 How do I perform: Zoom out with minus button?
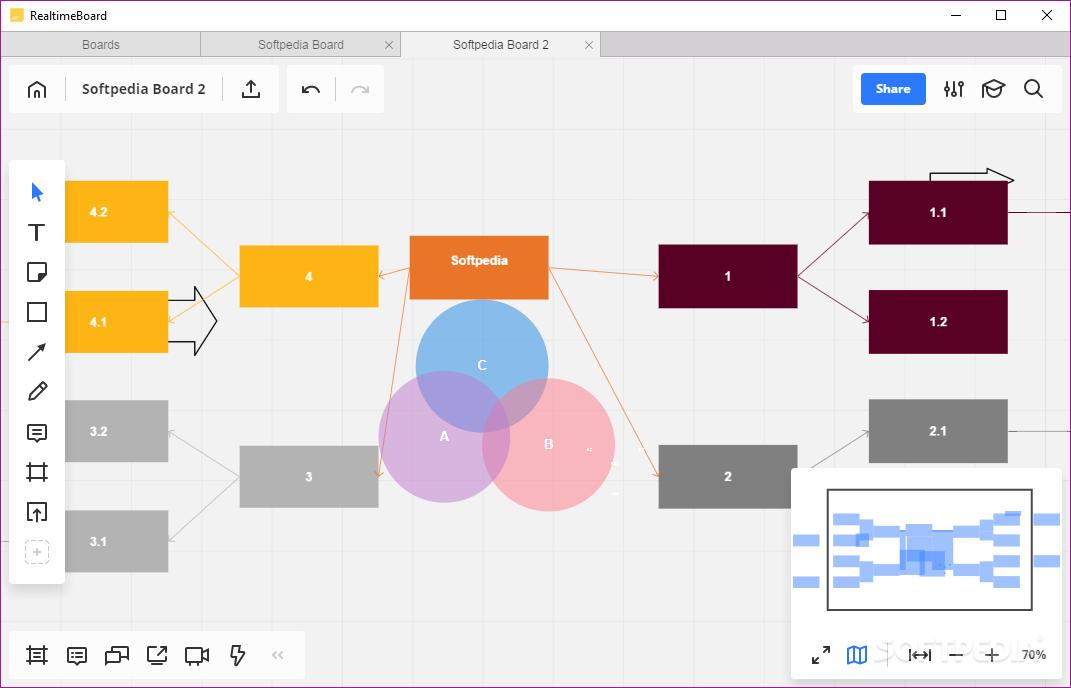[x=956, y=655]
